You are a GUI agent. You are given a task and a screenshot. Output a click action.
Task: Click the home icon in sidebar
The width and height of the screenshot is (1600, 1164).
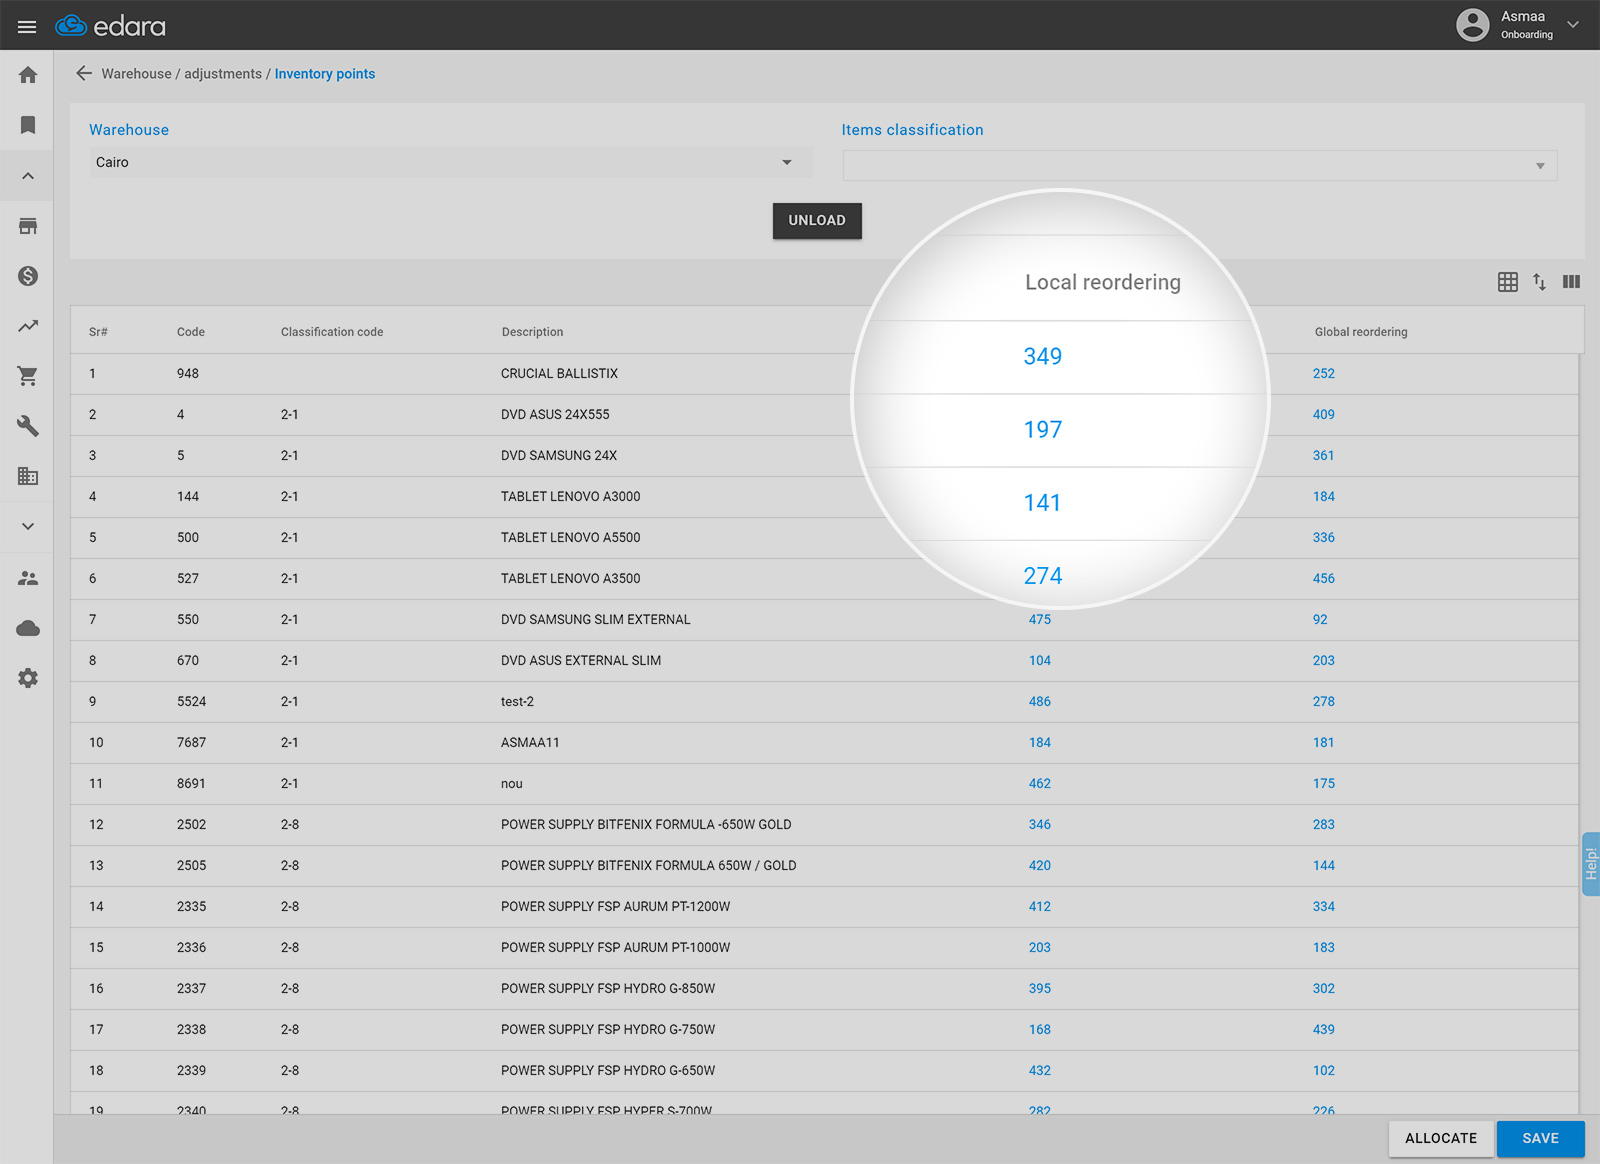click(x=28, y=75)
